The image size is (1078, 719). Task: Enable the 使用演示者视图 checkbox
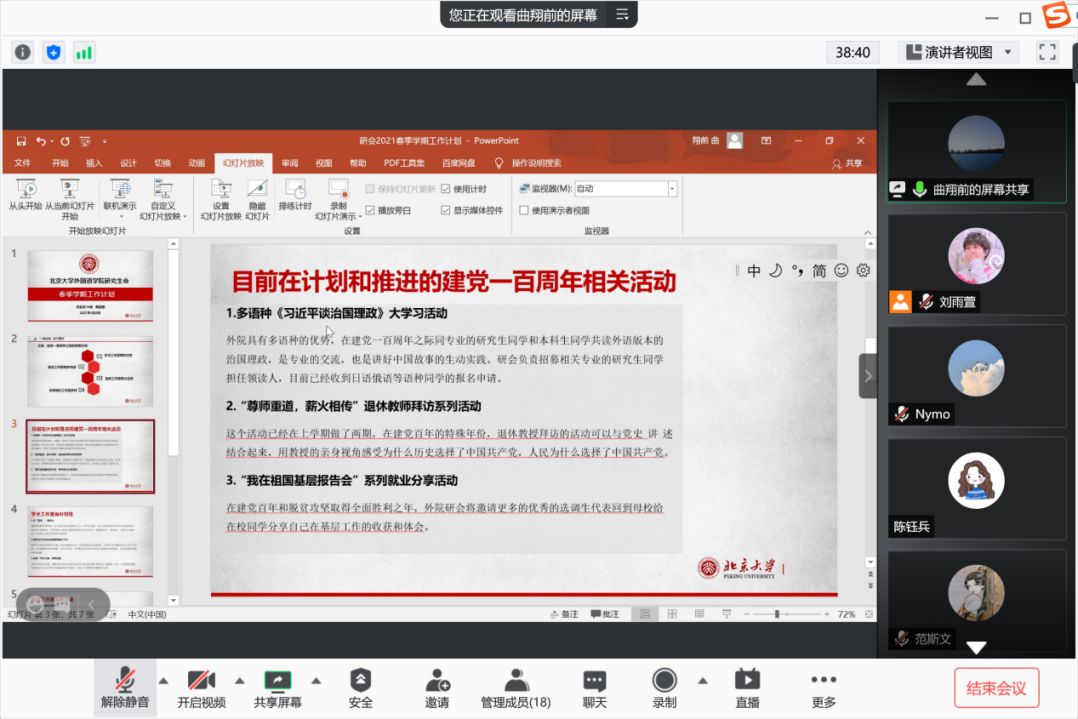point(524,210)
